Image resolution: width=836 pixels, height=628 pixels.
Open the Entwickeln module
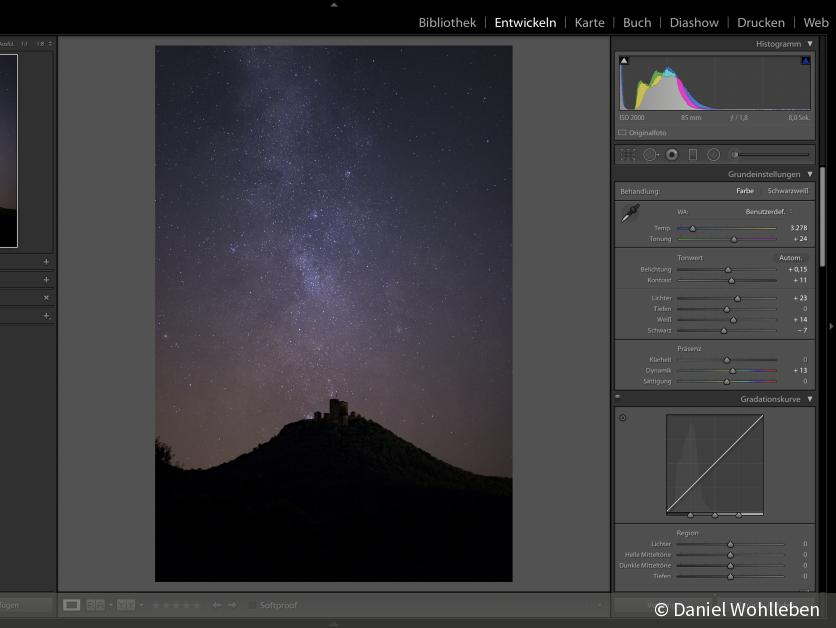525,22
